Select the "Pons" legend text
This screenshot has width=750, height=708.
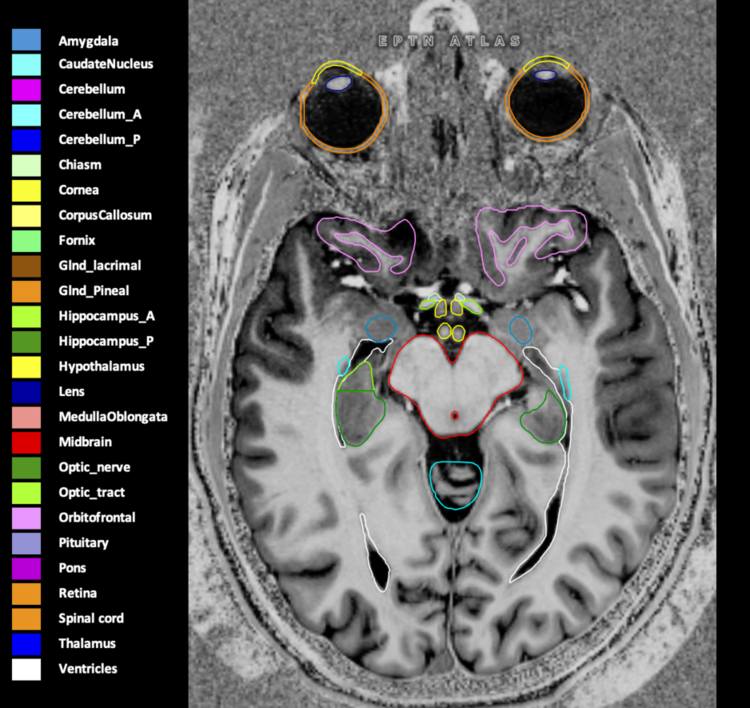72,568
